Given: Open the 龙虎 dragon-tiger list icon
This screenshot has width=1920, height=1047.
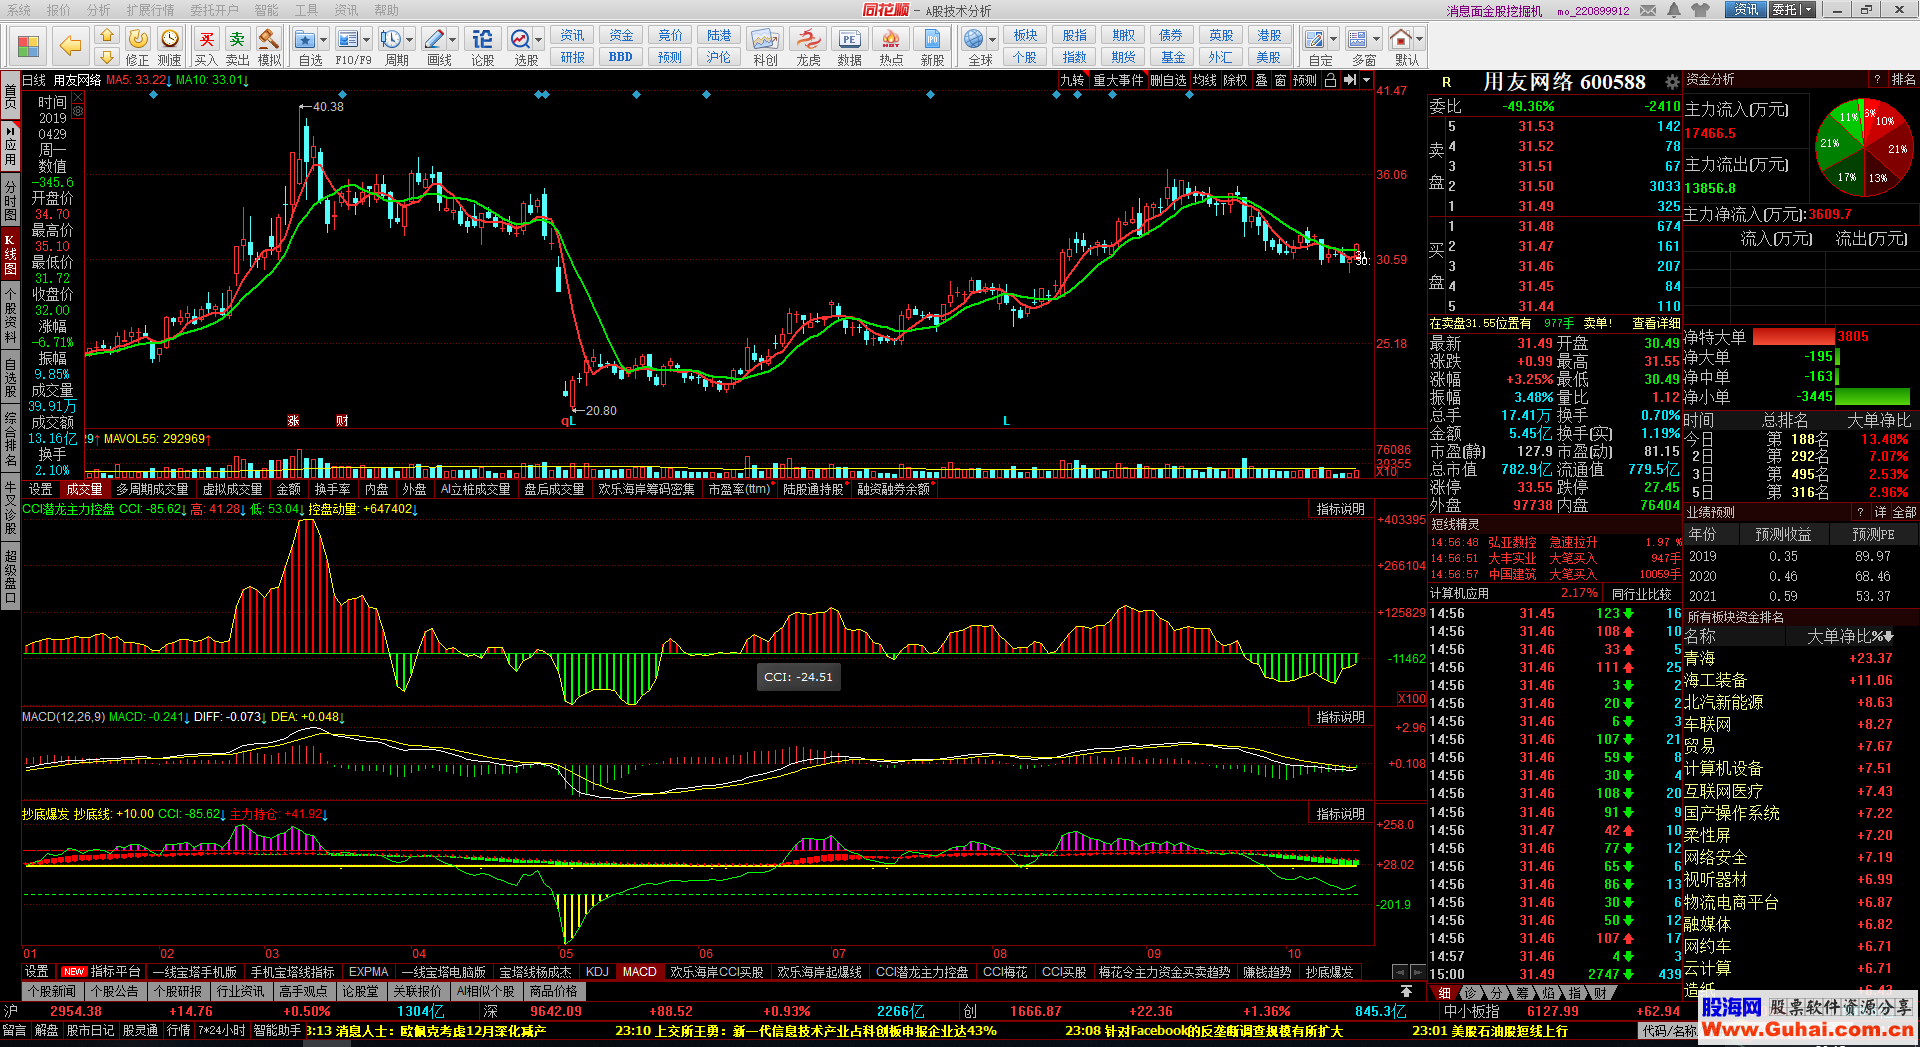Looking at the screenshot, I should (808, 46).
